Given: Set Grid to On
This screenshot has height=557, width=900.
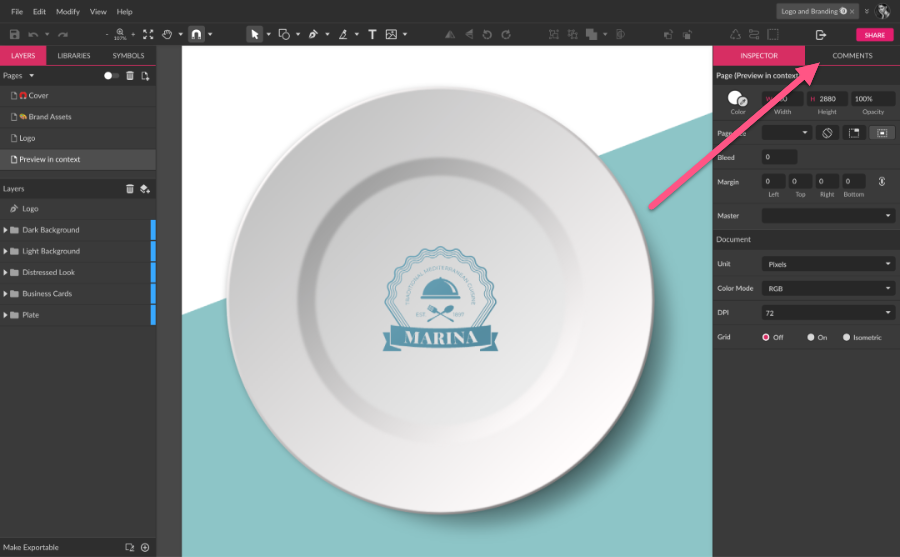Looking at the screenshot, I should click(811, 337).
